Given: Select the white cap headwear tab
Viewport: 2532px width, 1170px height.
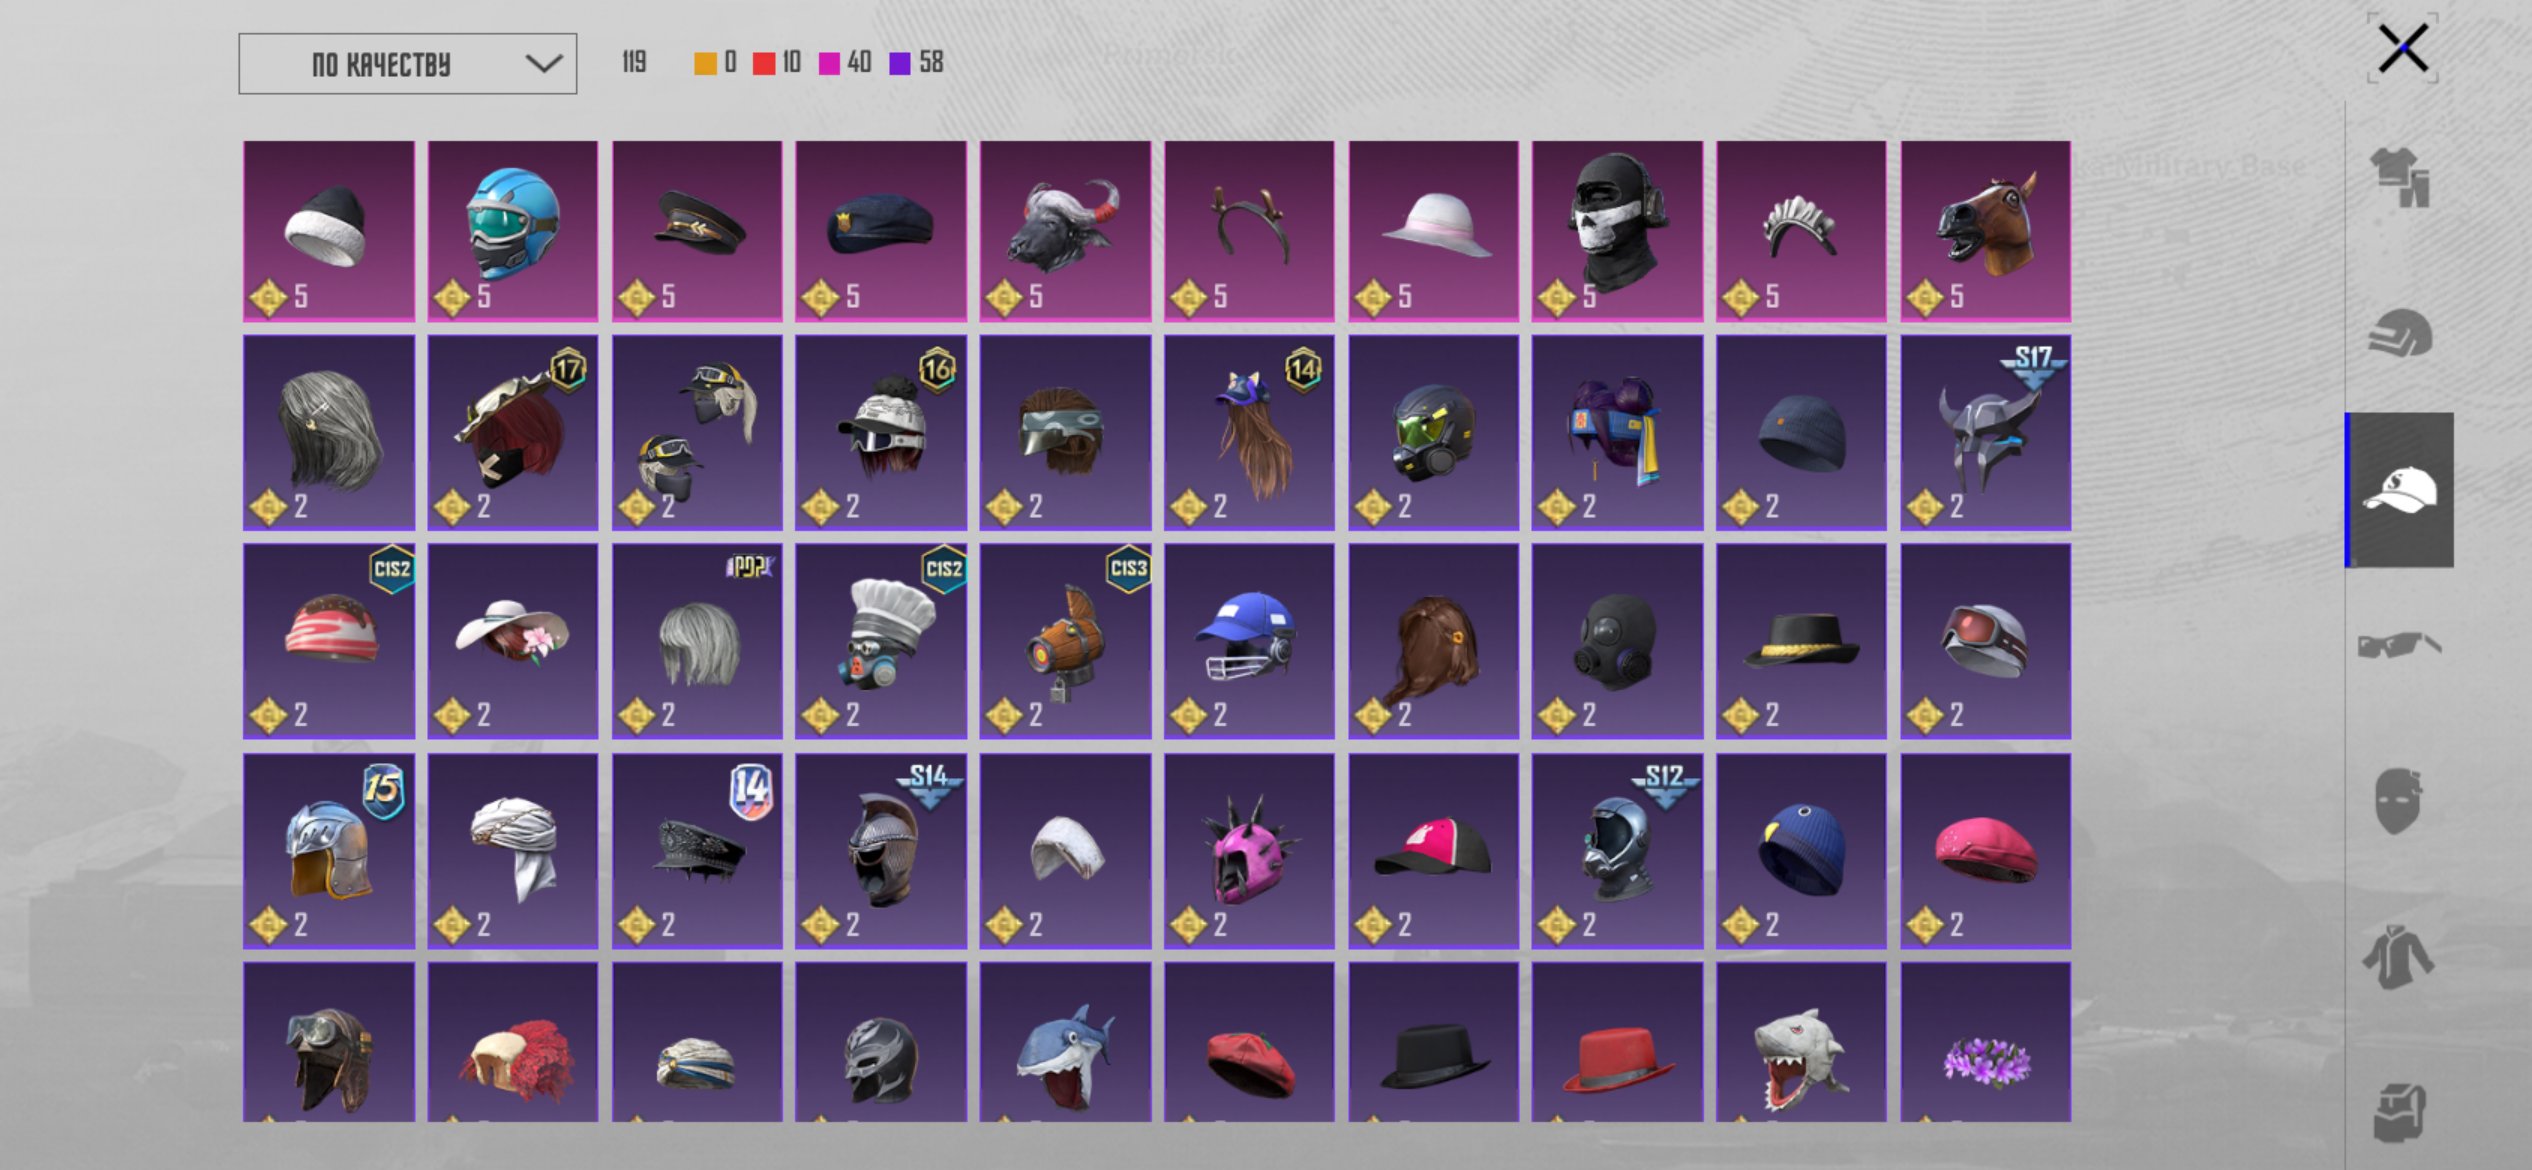Looking at the screenshot, I should tap(2400, 490).
